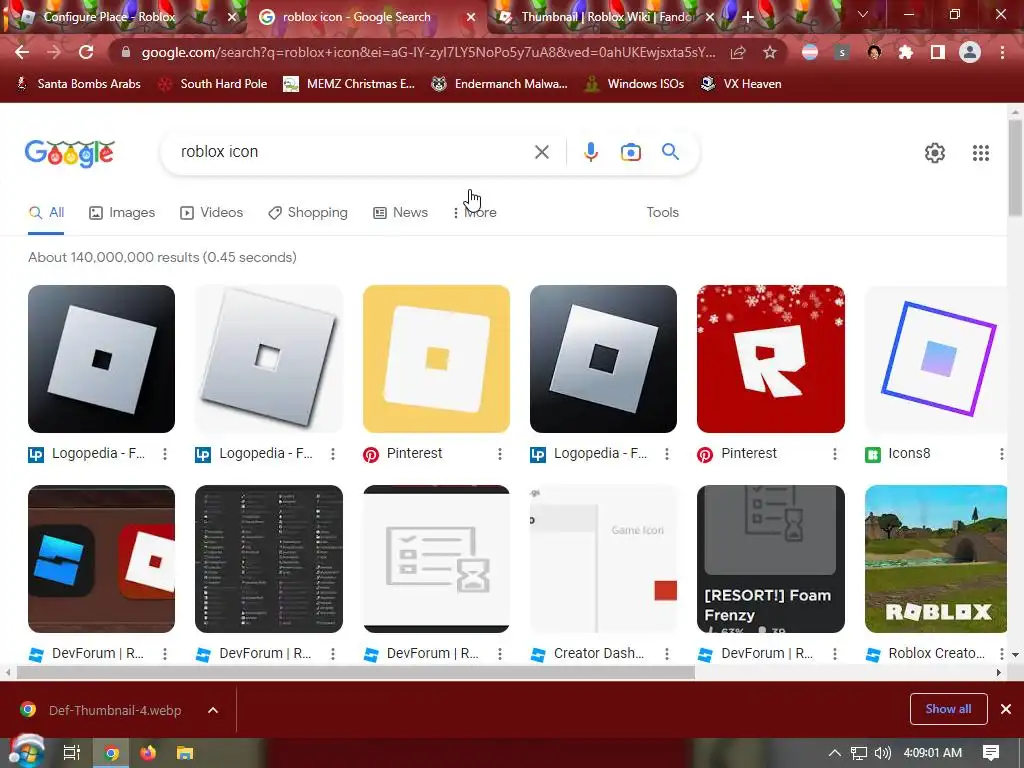Image resolution: width=1024 pixels, height=768 pixels.
Task: Select the News search tab
Action: click(400, 213)
